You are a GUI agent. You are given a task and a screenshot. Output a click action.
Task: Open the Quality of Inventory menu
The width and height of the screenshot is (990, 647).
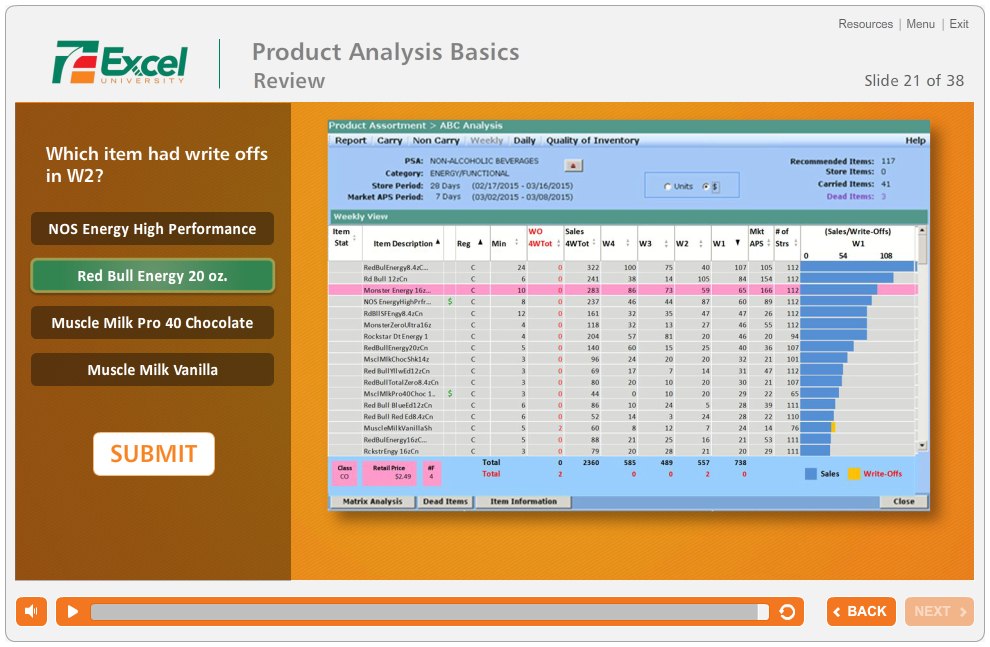(x=592, y=141)
